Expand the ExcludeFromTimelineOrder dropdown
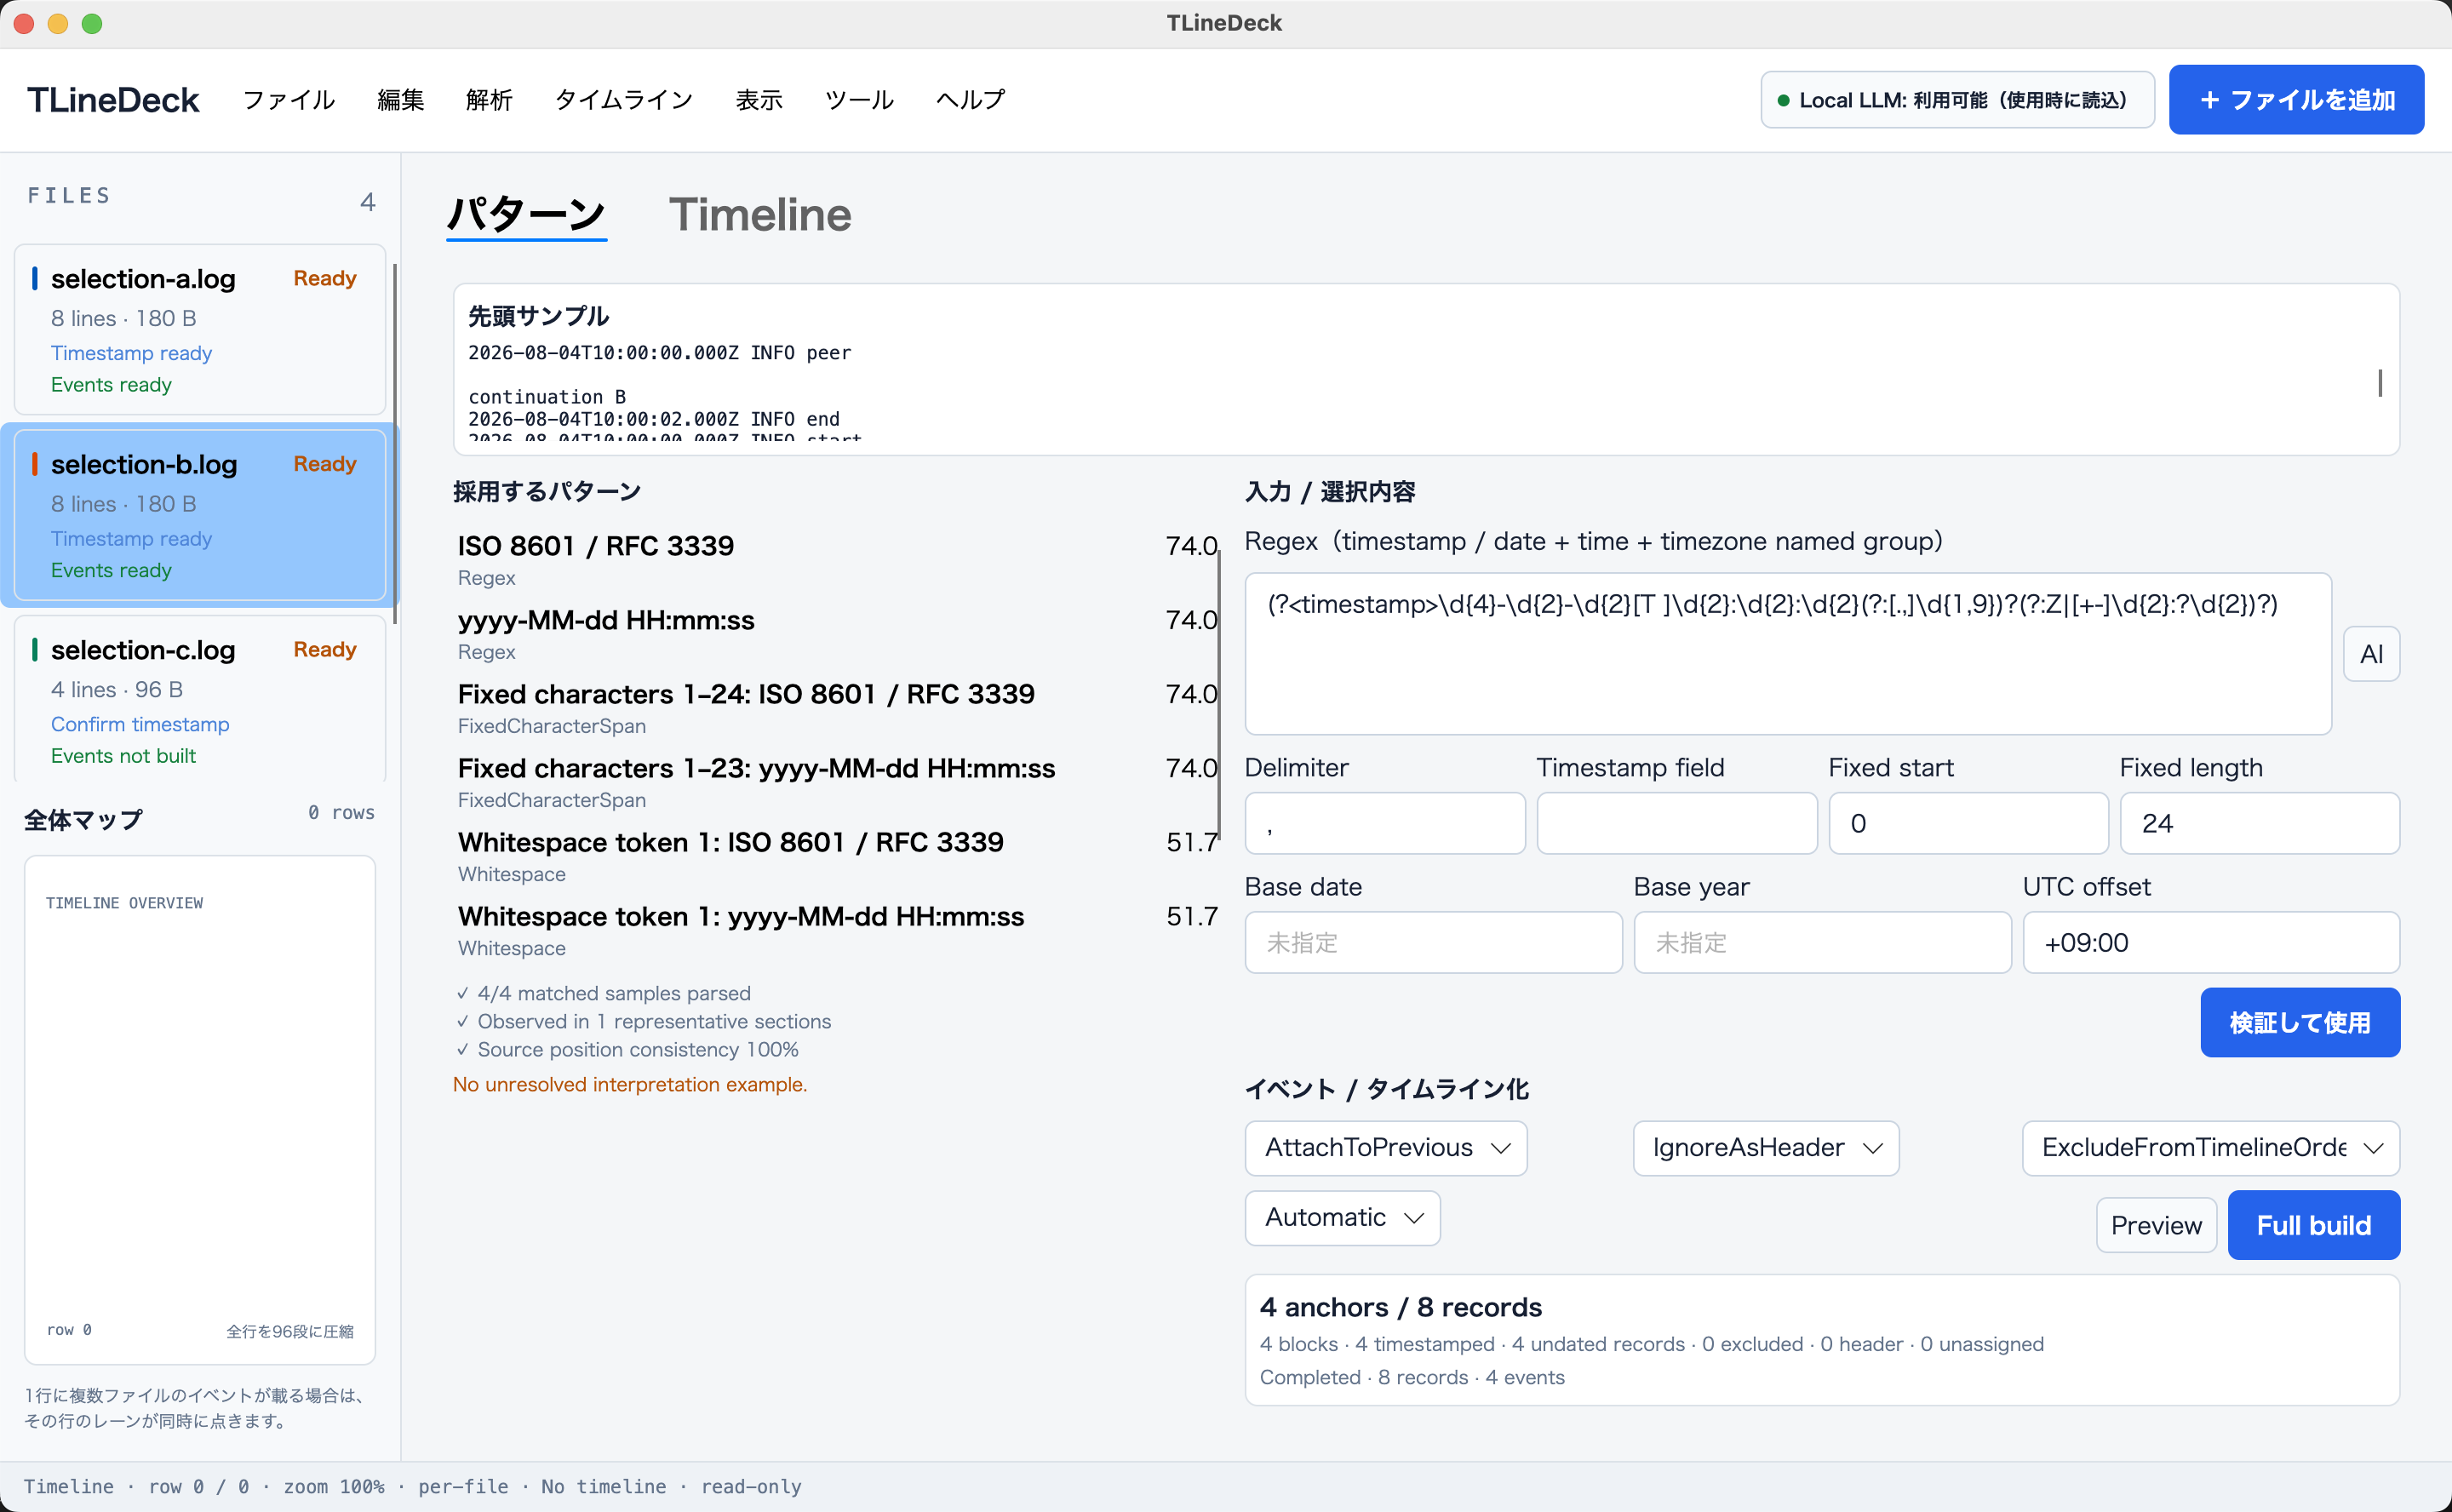This screenshot has width=2452, height=1512. tap(2211, 1148)
